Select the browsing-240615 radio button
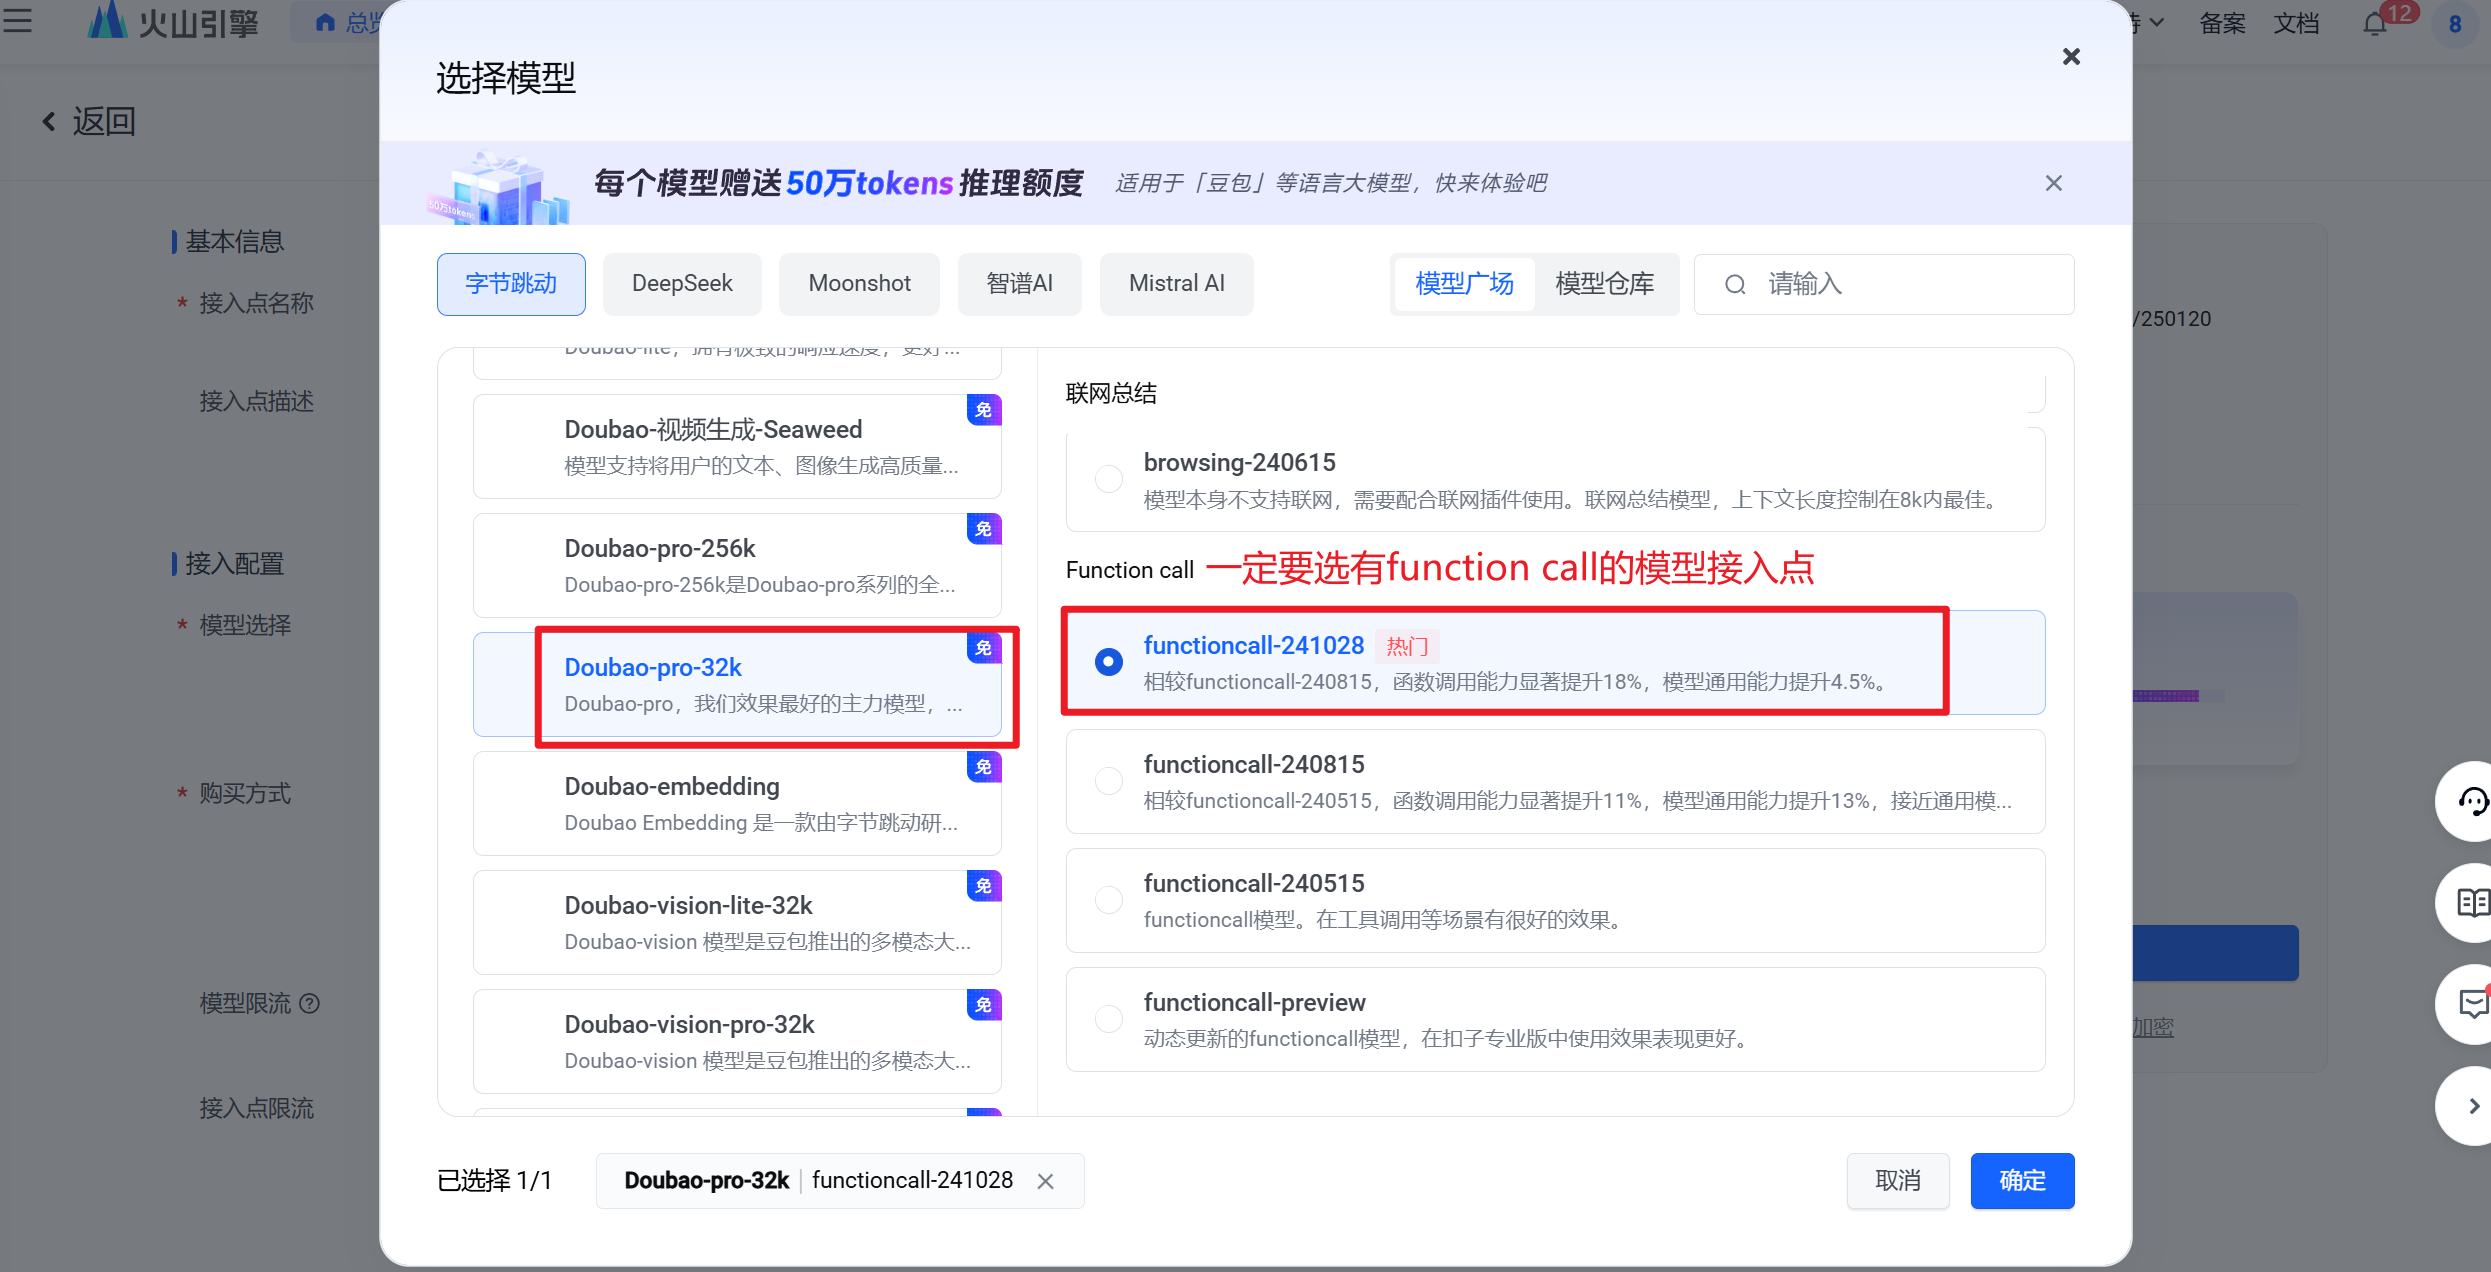This screenshot has height=1272, width=2491. coord(1108,479)
